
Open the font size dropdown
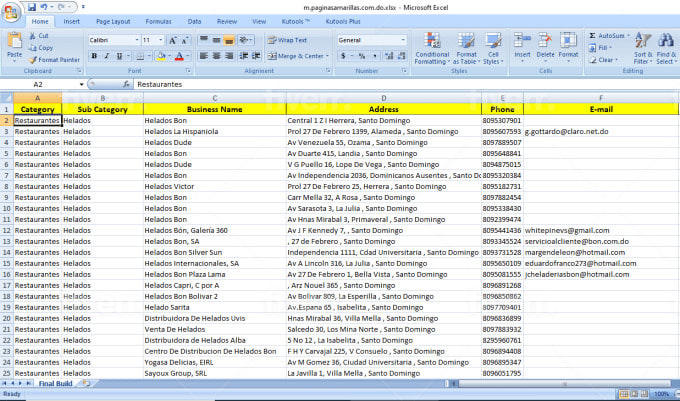pyautogui.click(x=160, y=40)
